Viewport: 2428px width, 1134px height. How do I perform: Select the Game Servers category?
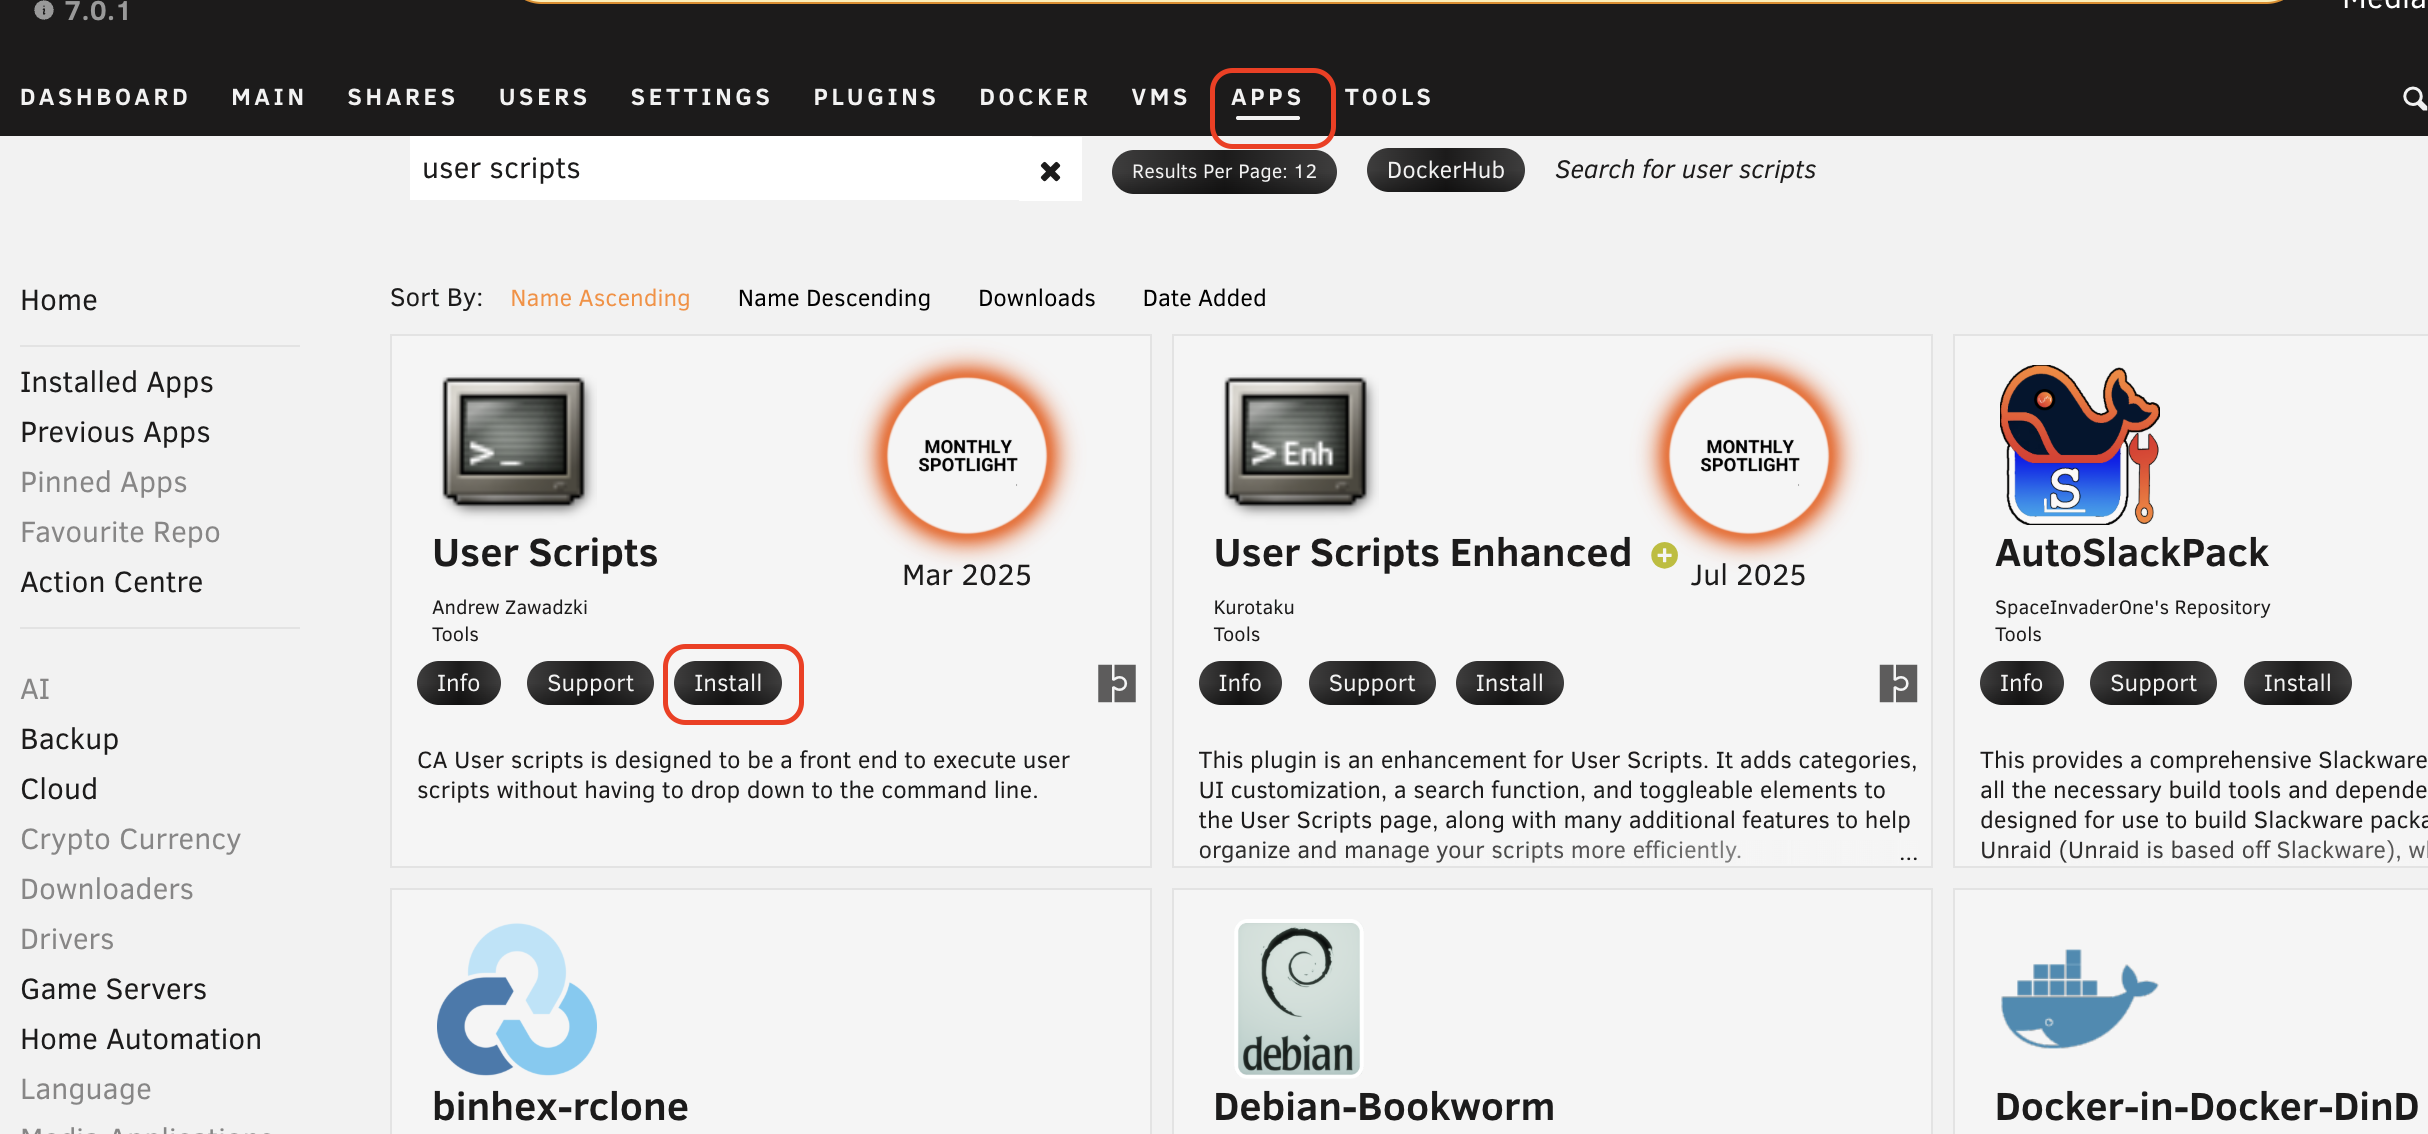click(113, 989)
